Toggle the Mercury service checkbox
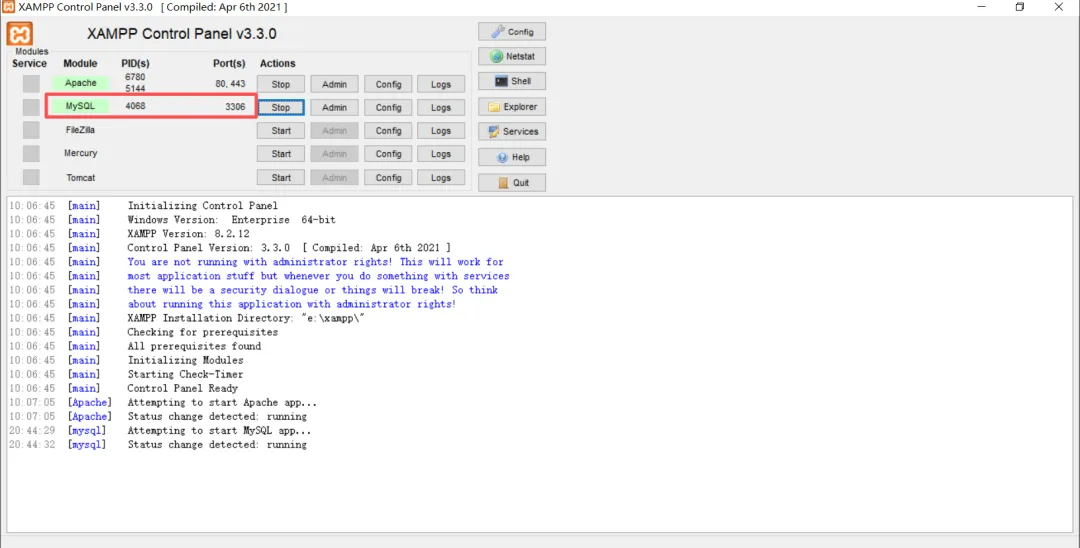The height and width of the screenshot is (548, 1080). [x=31, y=154]
